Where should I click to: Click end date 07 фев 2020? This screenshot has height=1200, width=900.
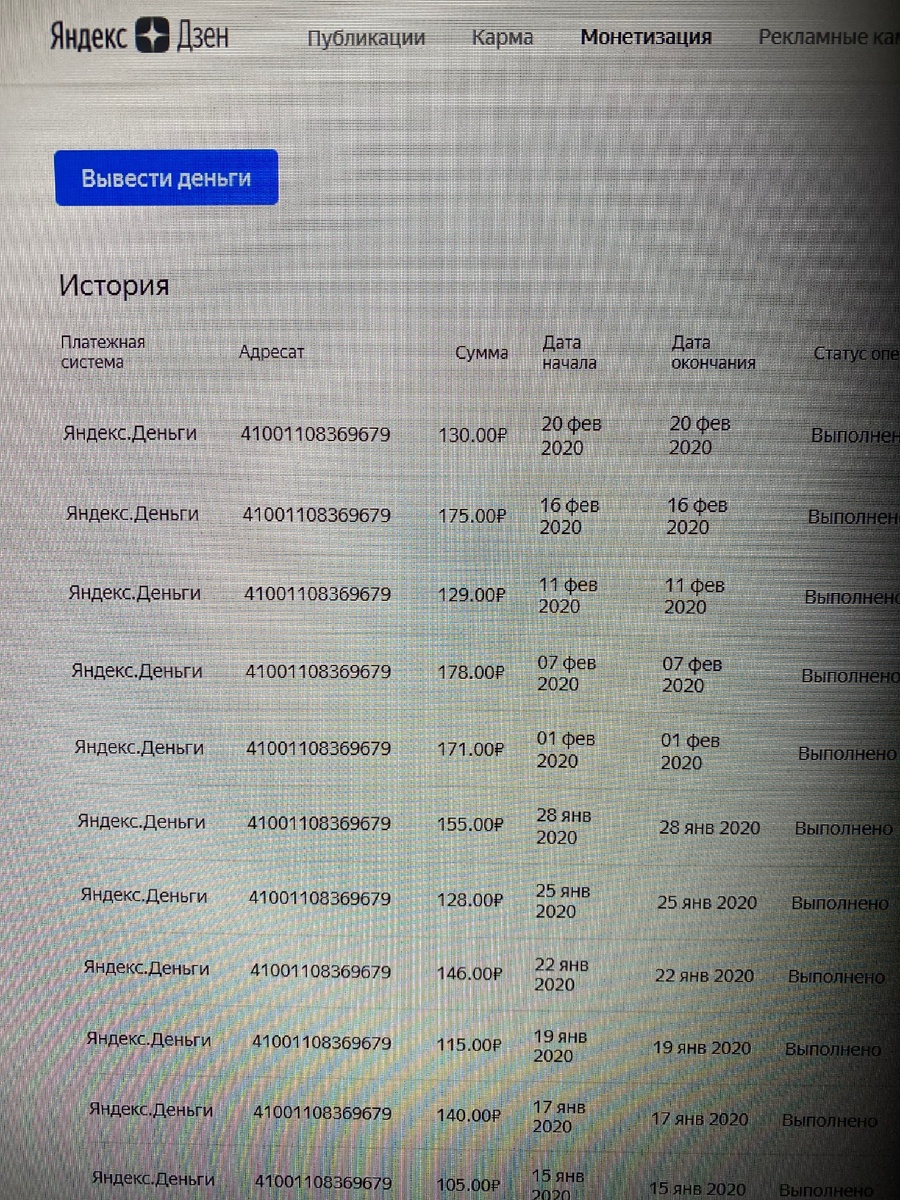691,674
